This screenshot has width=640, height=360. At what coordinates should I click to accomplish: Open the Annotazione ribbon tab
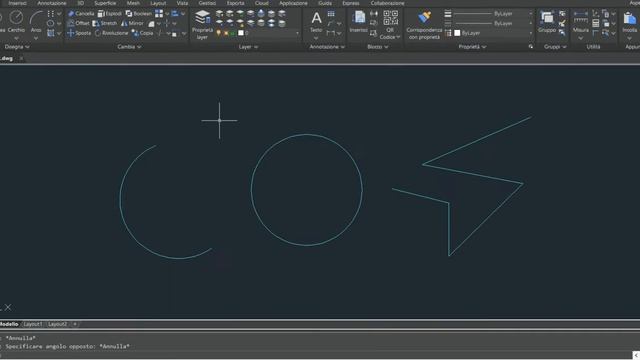[x=51, y=3]
